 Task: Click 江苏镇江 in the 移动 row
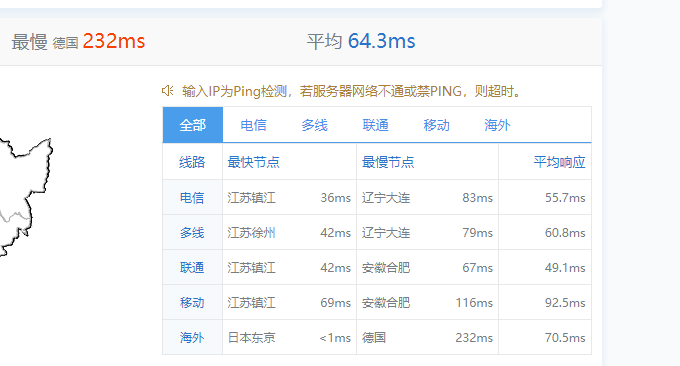252,303
